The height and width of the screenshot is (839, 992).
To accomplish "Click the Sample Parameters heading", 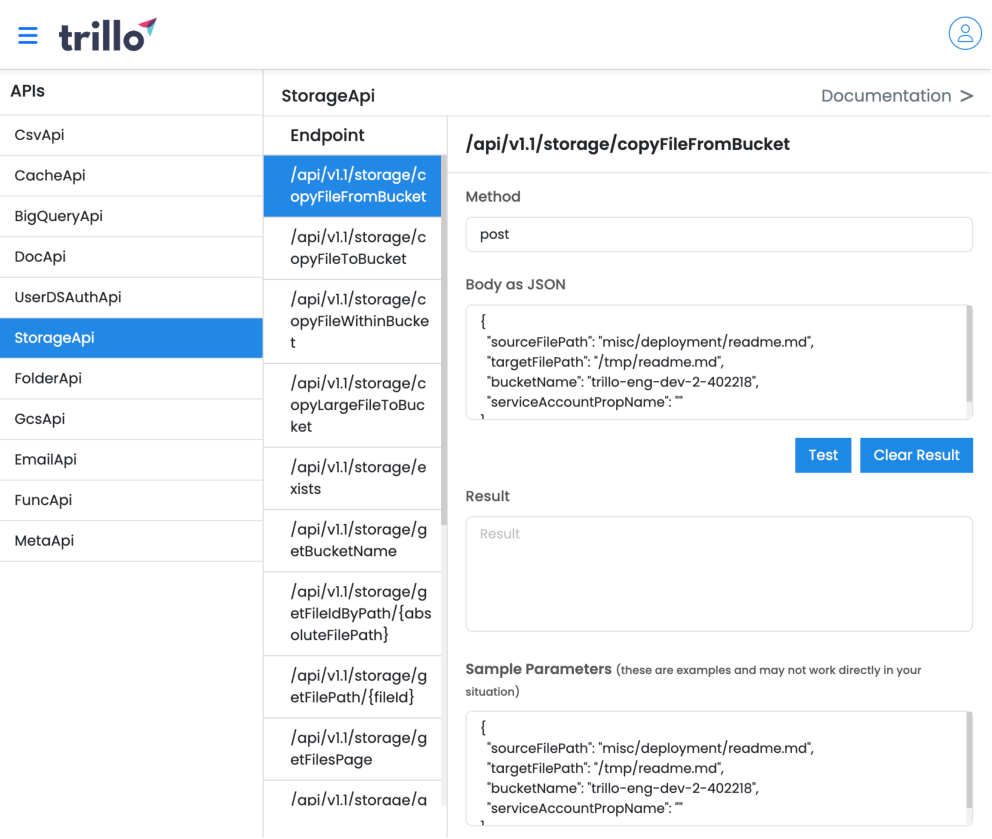I will click(x=538, y=669).
